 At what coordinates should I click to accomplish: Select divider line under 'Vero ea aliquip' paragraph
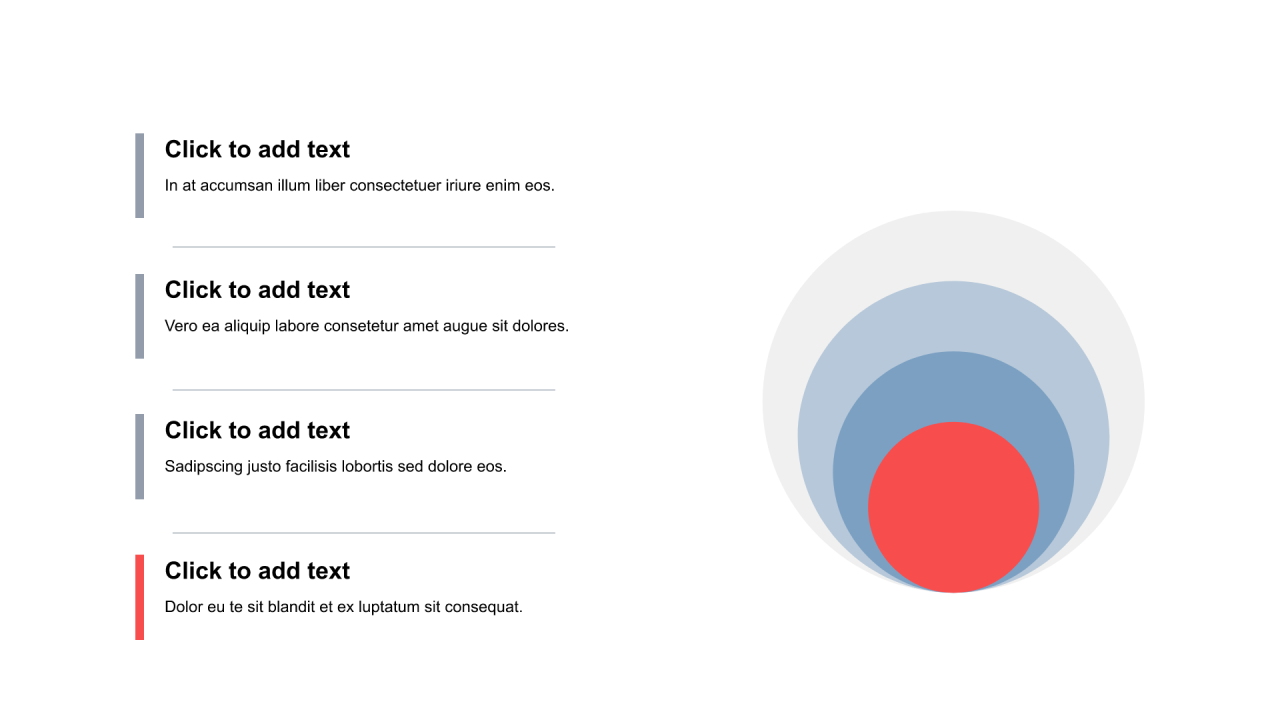pos(364,390)
